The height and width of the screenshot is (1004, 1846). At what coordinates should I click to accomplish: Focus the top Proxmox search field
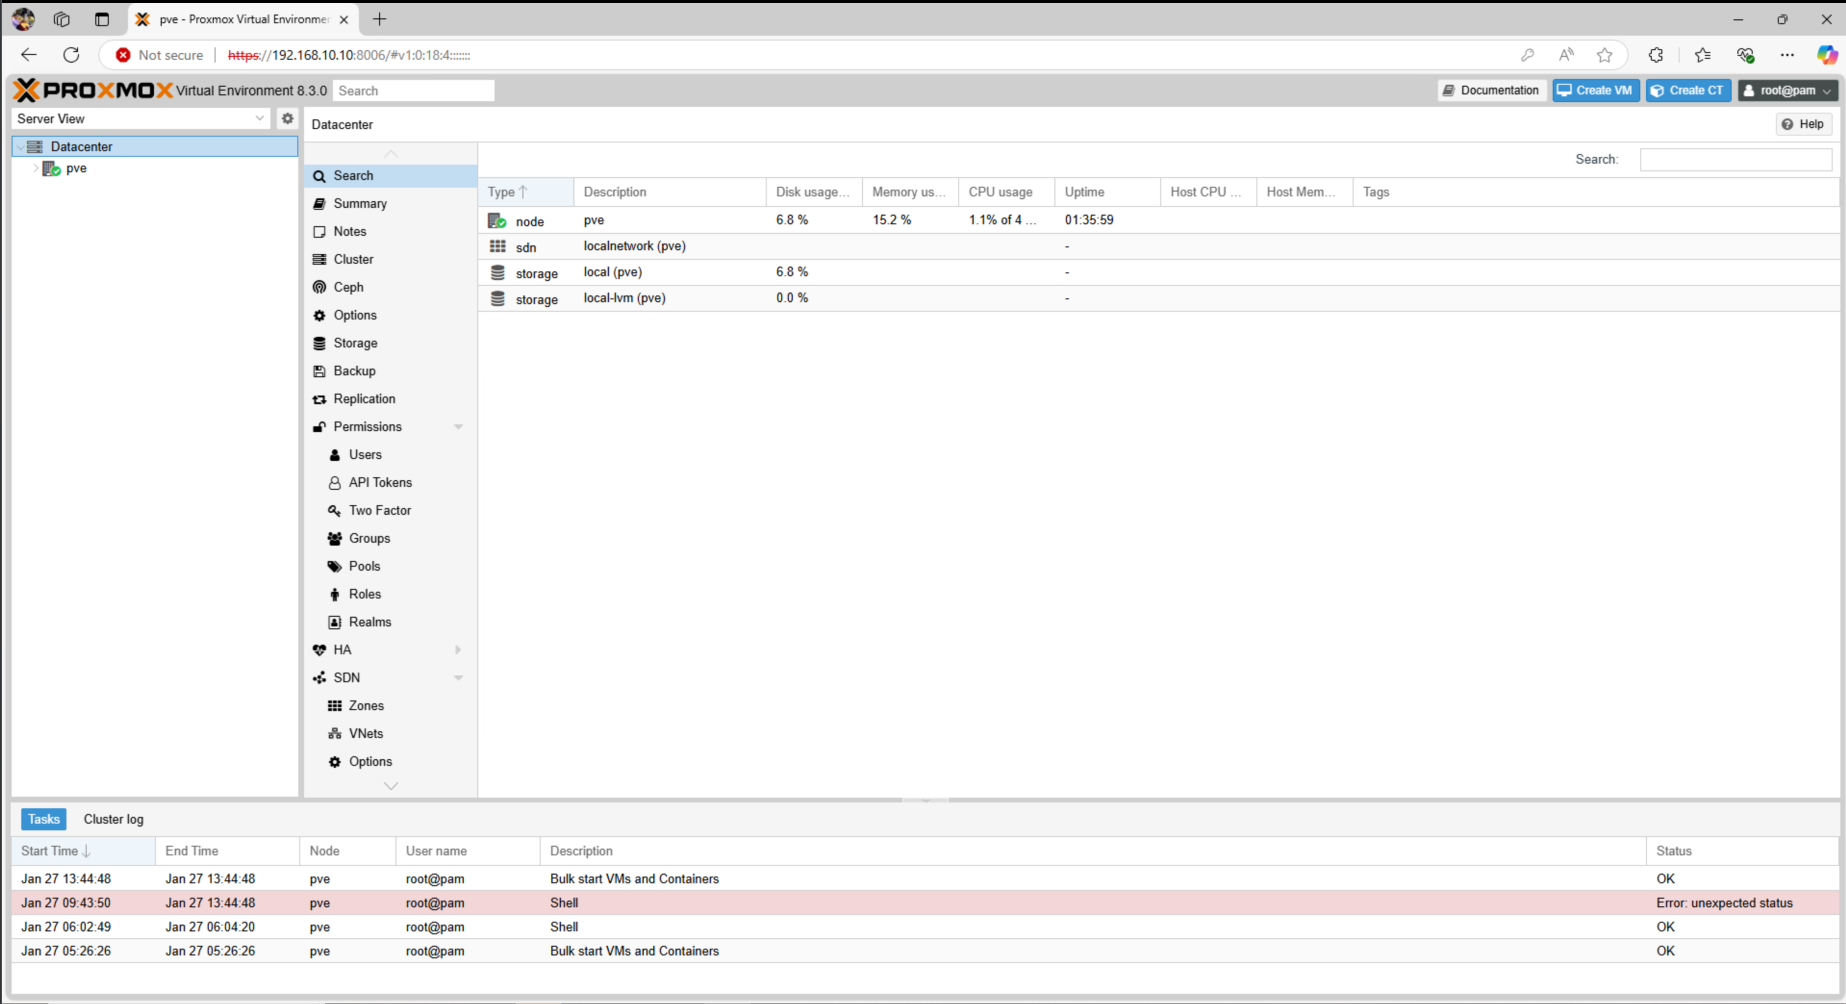(413, 91)
